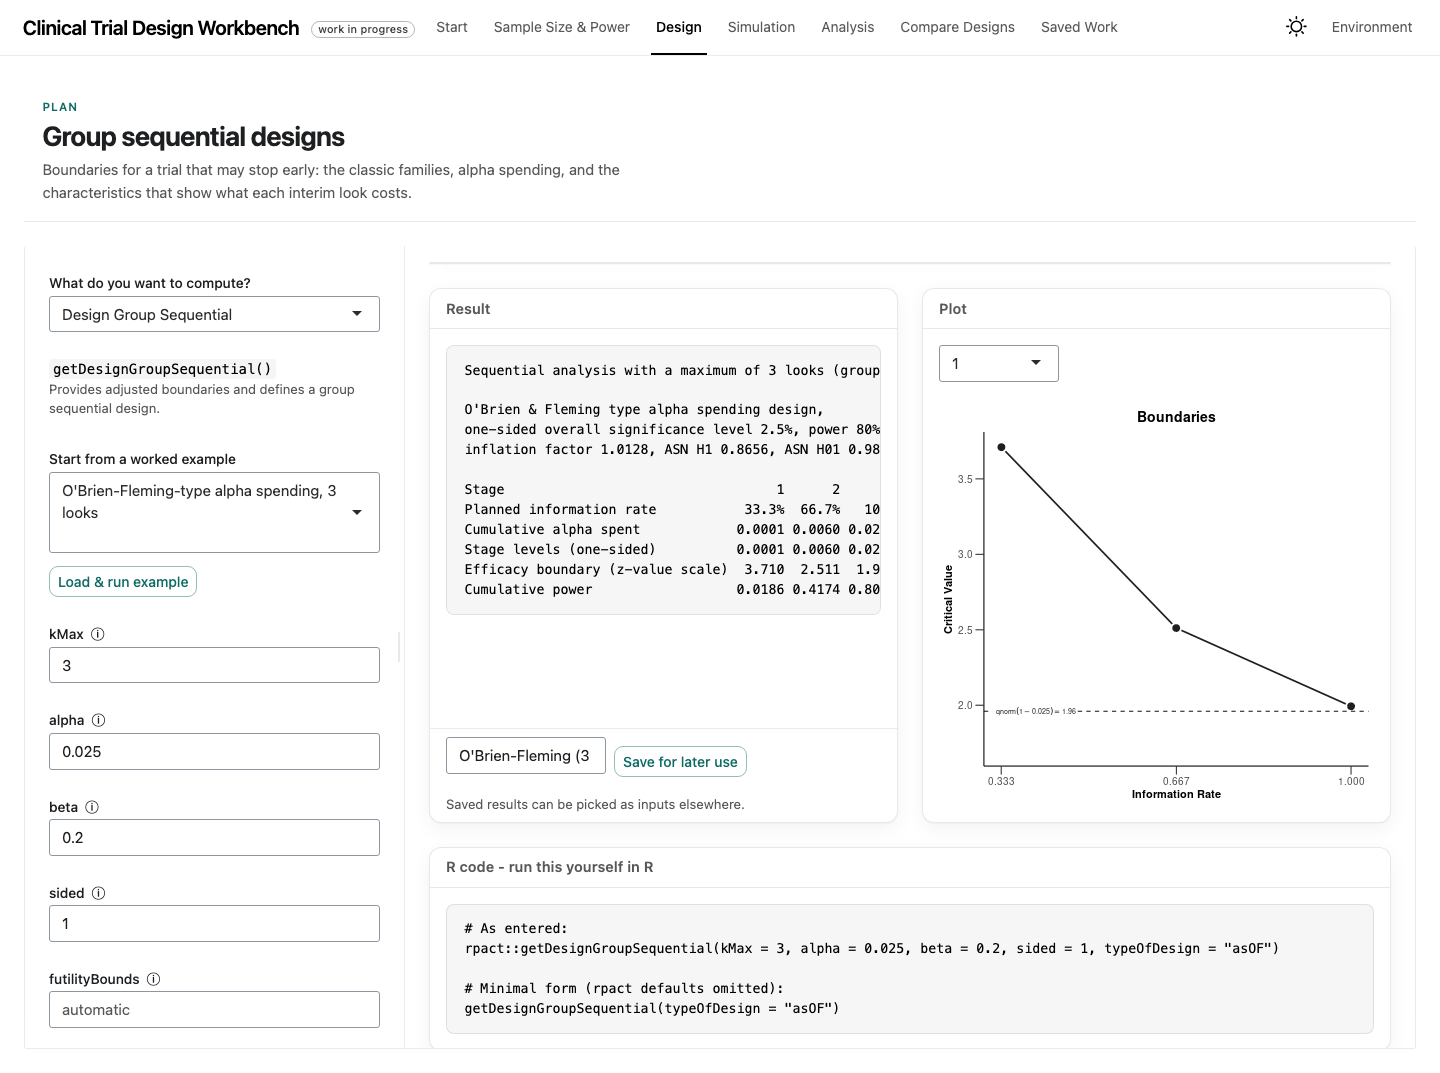Edit the saved result name field
The height and width of the screenshot is (1073, 1440).
click(526, 756)
